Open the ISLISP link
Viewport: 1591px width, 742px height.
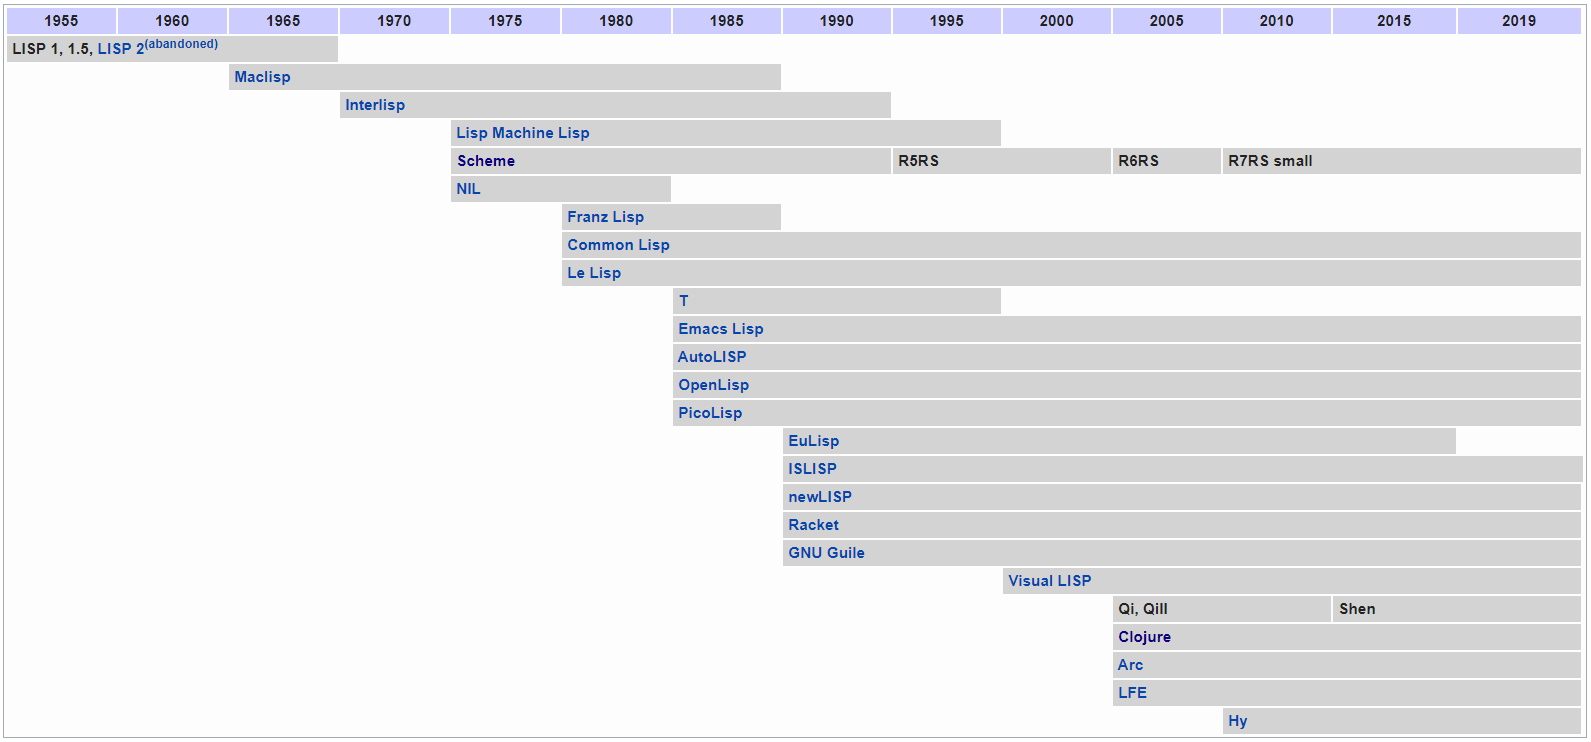point(812,469)
